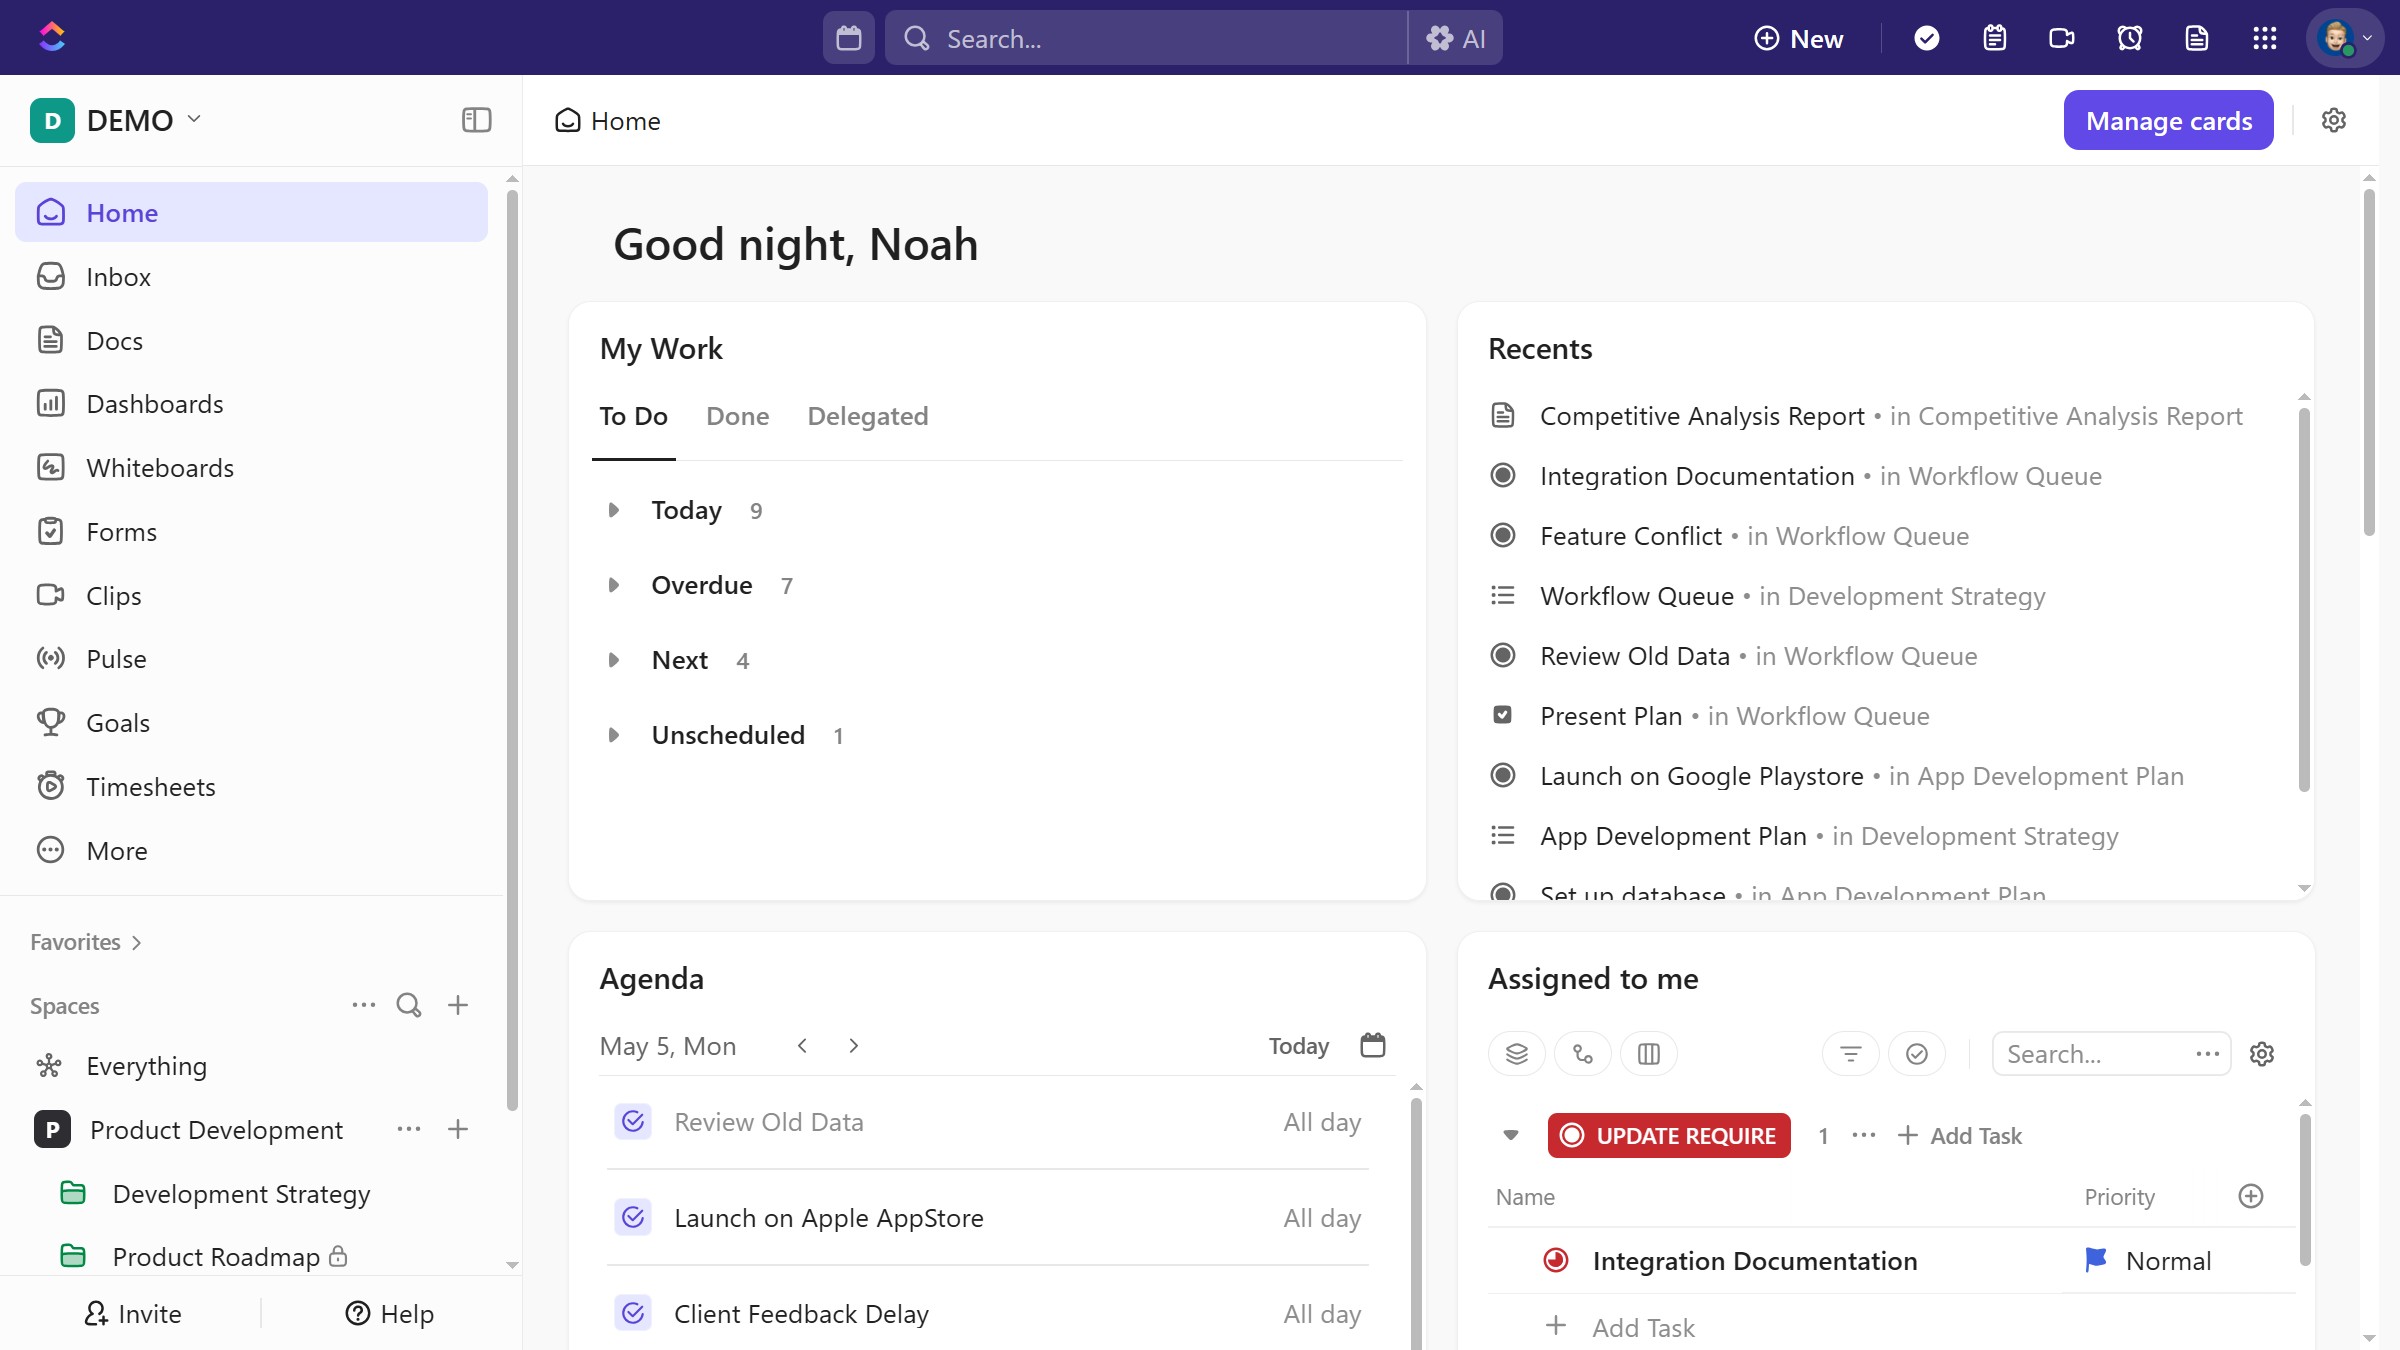The image size is (2400, 1350).
Task: Open Timesheets in the sidebar
Action: [x=250, y=787]
